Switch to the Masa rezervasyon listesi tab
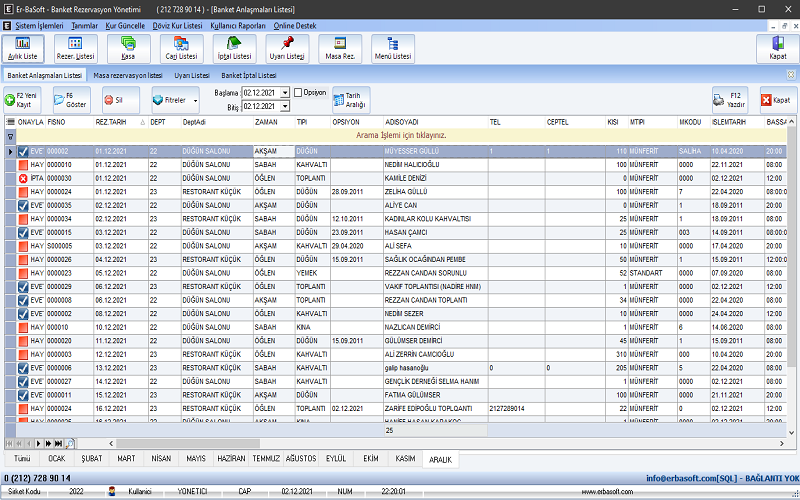Screen dimensions: 800x500 tap(127, 75)
